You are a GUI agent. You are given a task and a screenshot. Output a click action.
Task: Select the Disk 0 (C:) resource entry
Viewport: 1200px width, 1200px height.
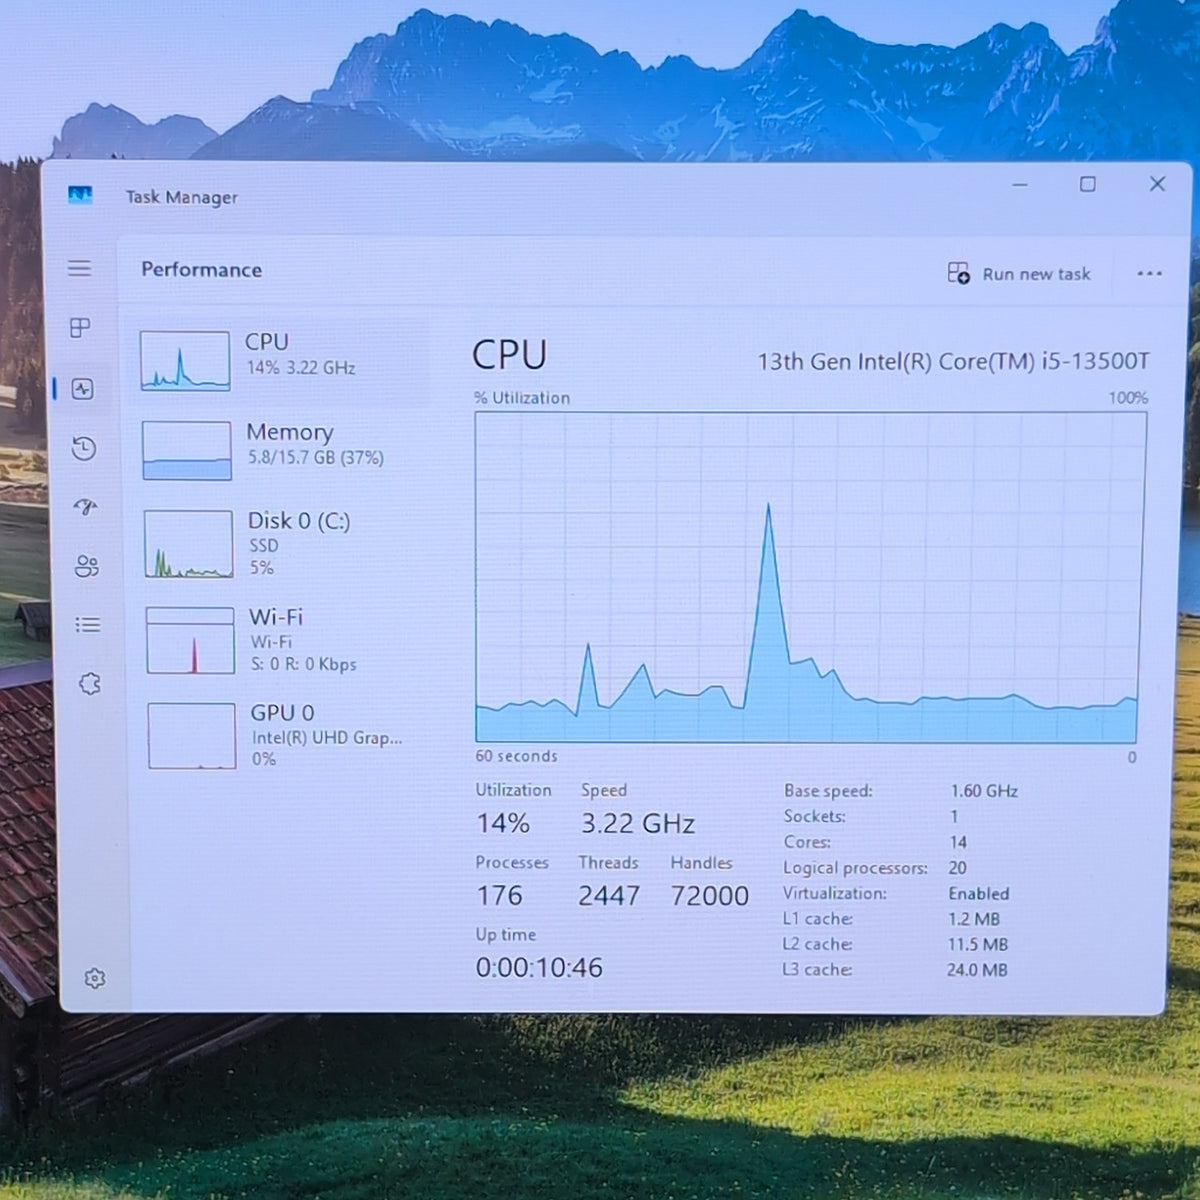[285, 544]
